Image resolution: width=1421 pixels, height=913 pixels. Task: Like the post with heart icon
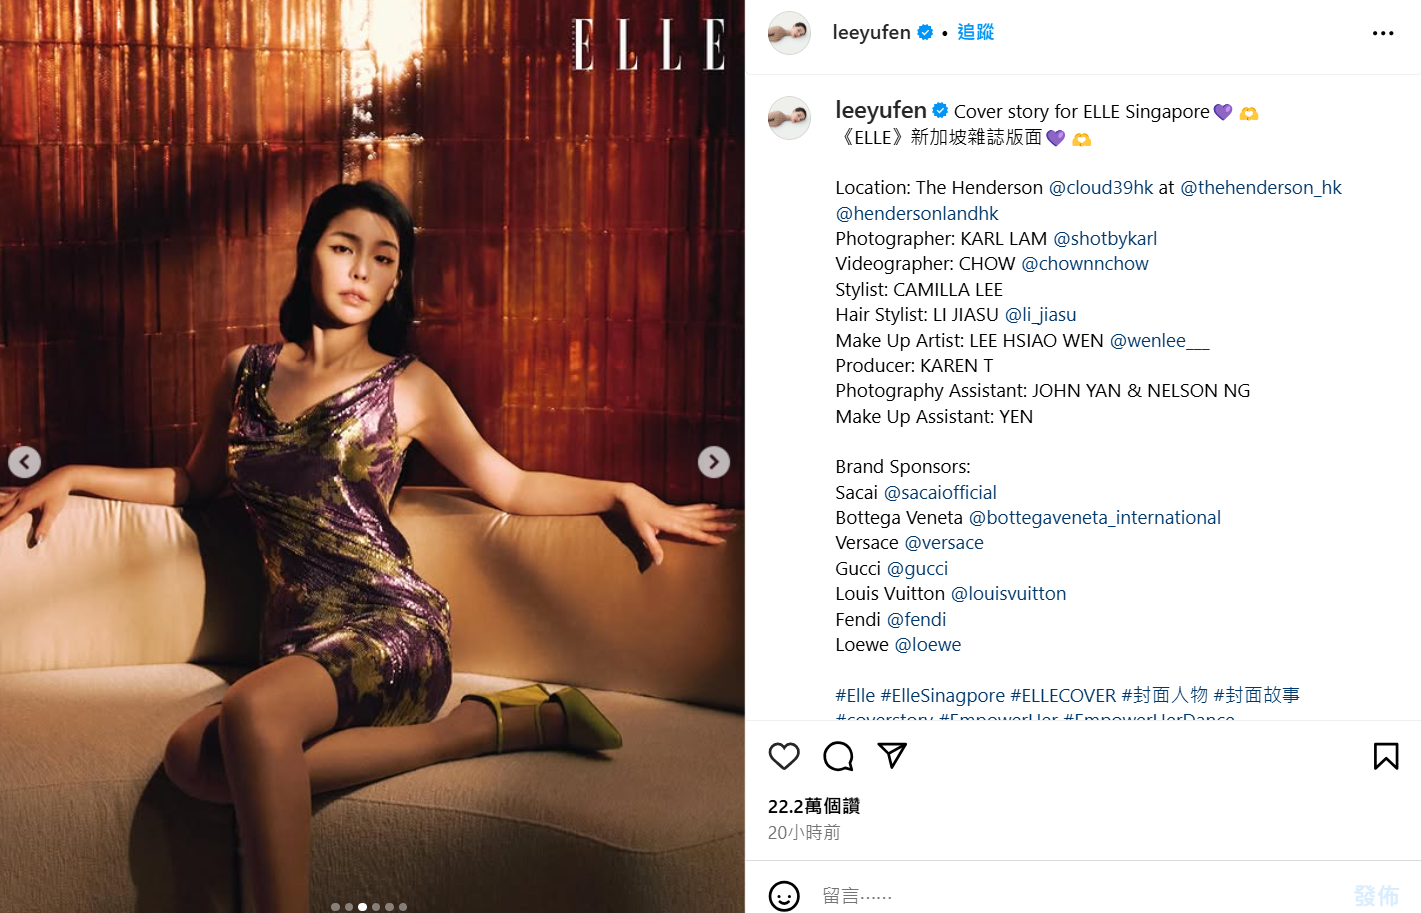(784, 756)
